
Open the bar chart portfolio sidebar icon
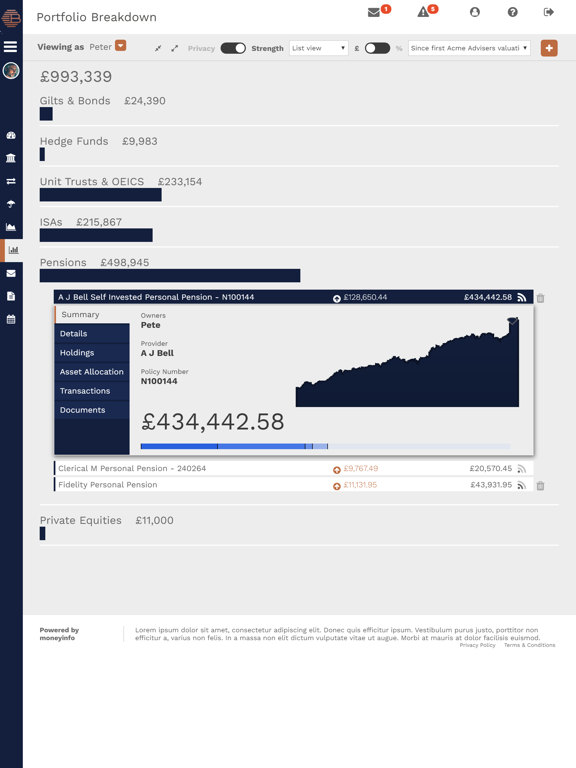click(x=13, y=250)
